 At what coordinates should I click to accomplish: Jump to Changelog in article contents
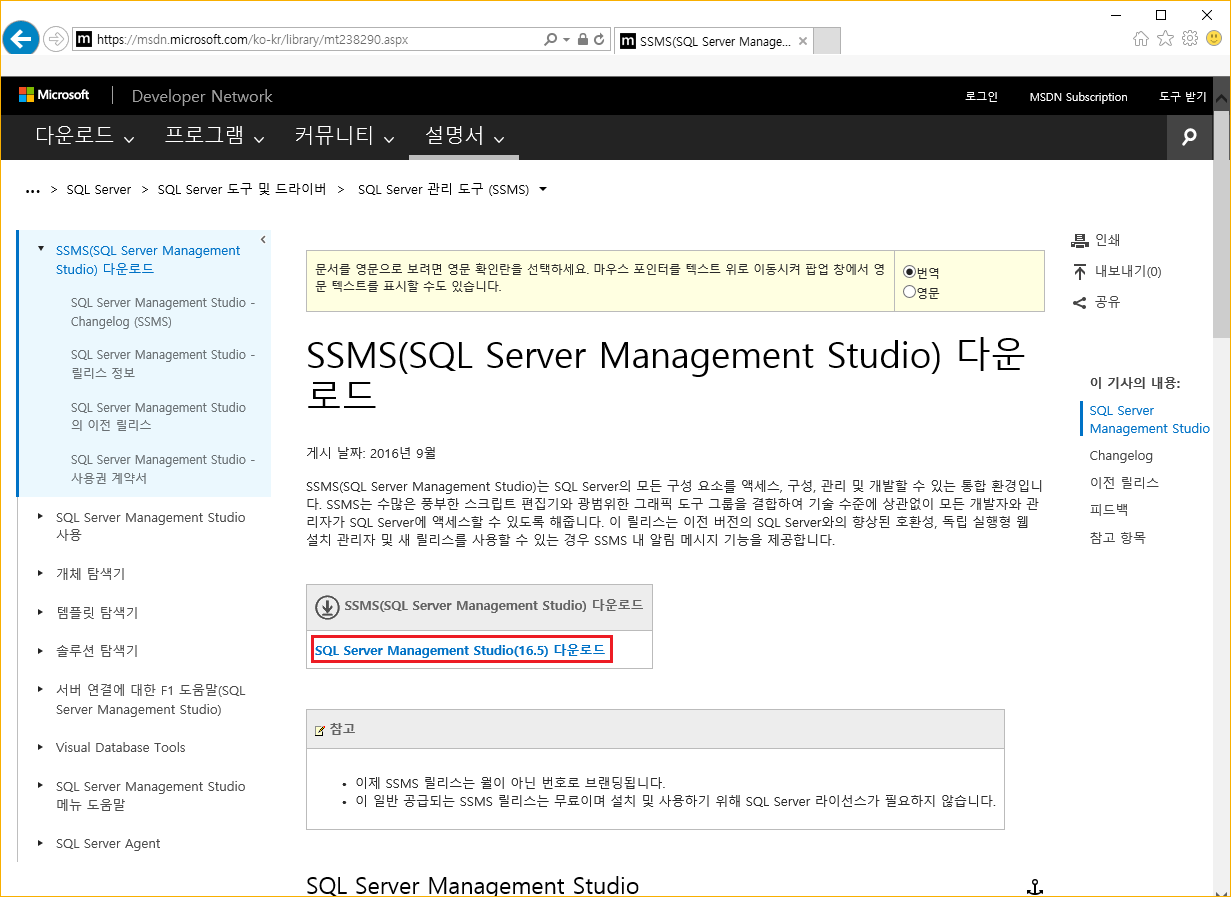(1121, 455)
